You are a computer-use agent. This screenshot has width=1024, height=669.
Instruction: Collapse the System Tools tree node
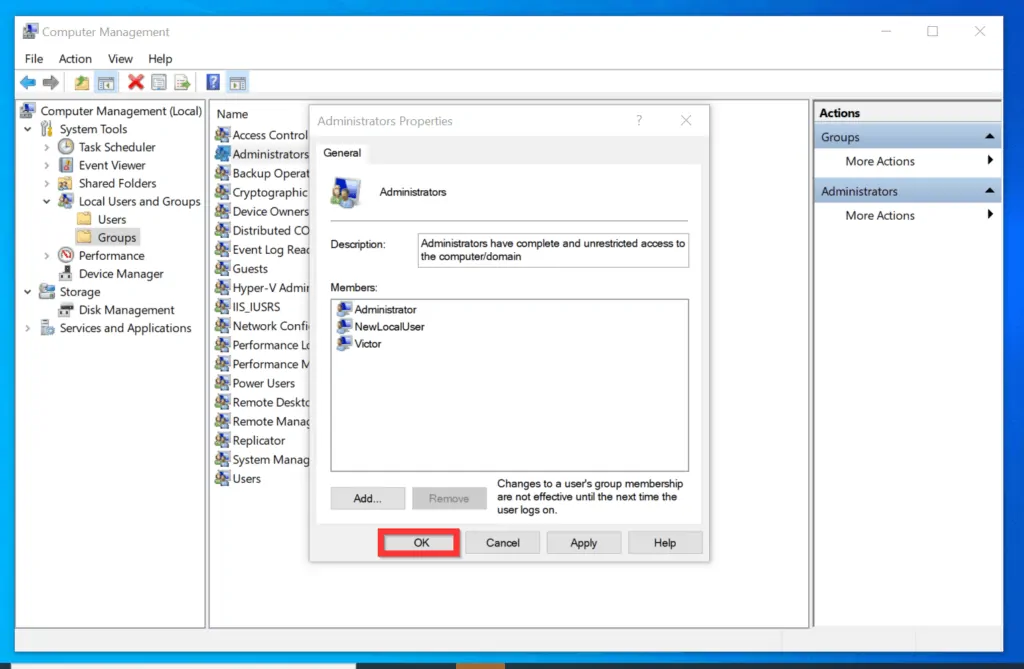[x=28, y=130]
